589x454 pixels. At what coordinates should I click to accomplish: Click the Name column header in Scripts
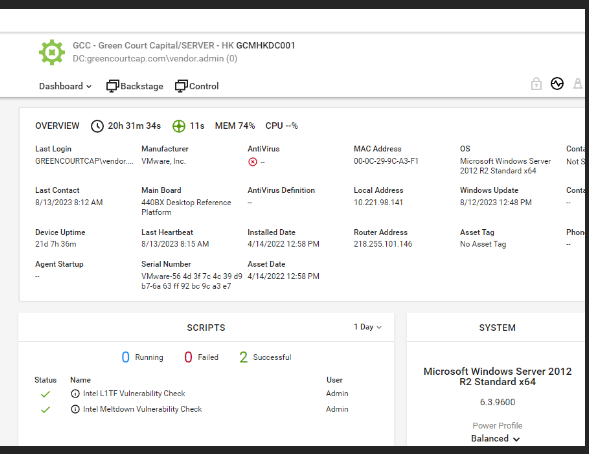(x=80, y=380)
